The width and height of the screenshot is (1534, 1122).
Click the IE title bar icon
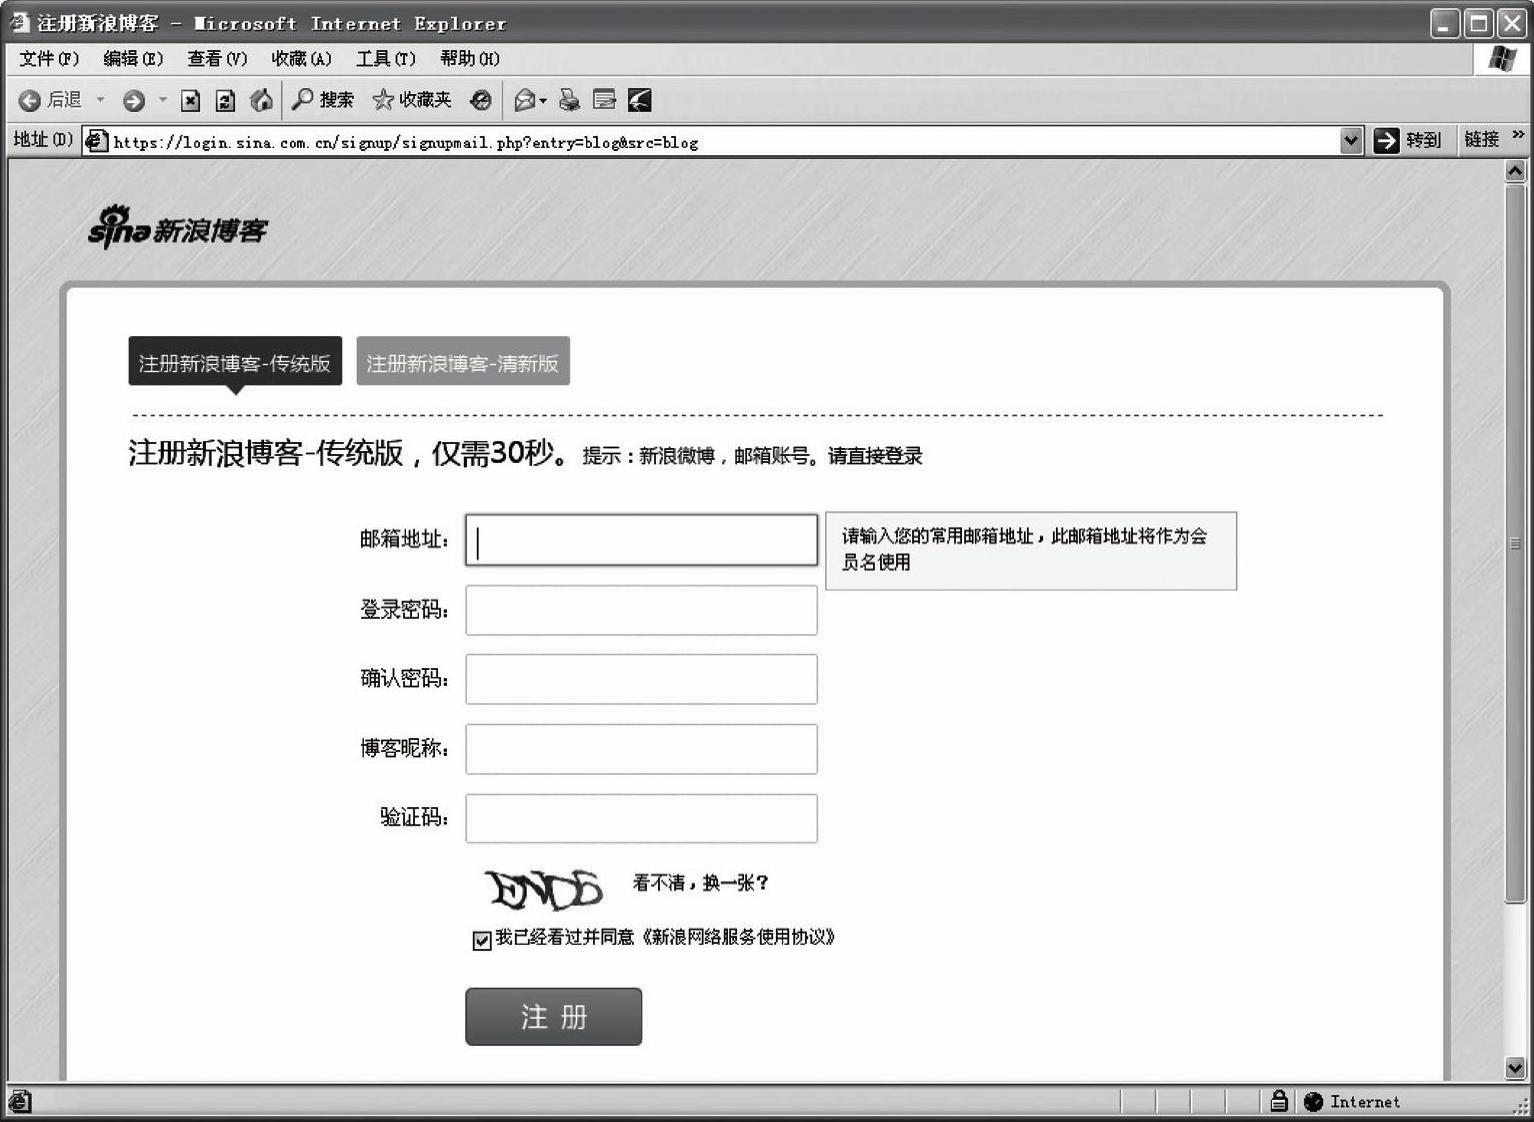20,22
